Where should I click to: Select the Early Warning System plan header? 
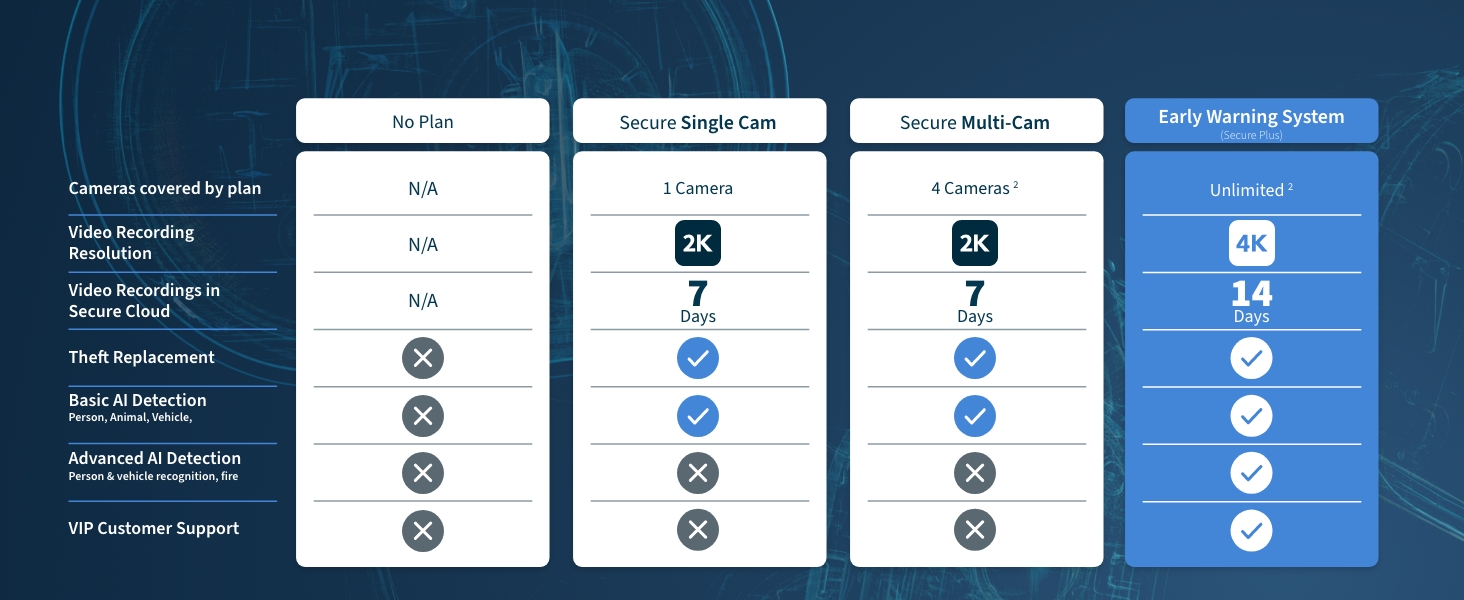pos(1251,121)
